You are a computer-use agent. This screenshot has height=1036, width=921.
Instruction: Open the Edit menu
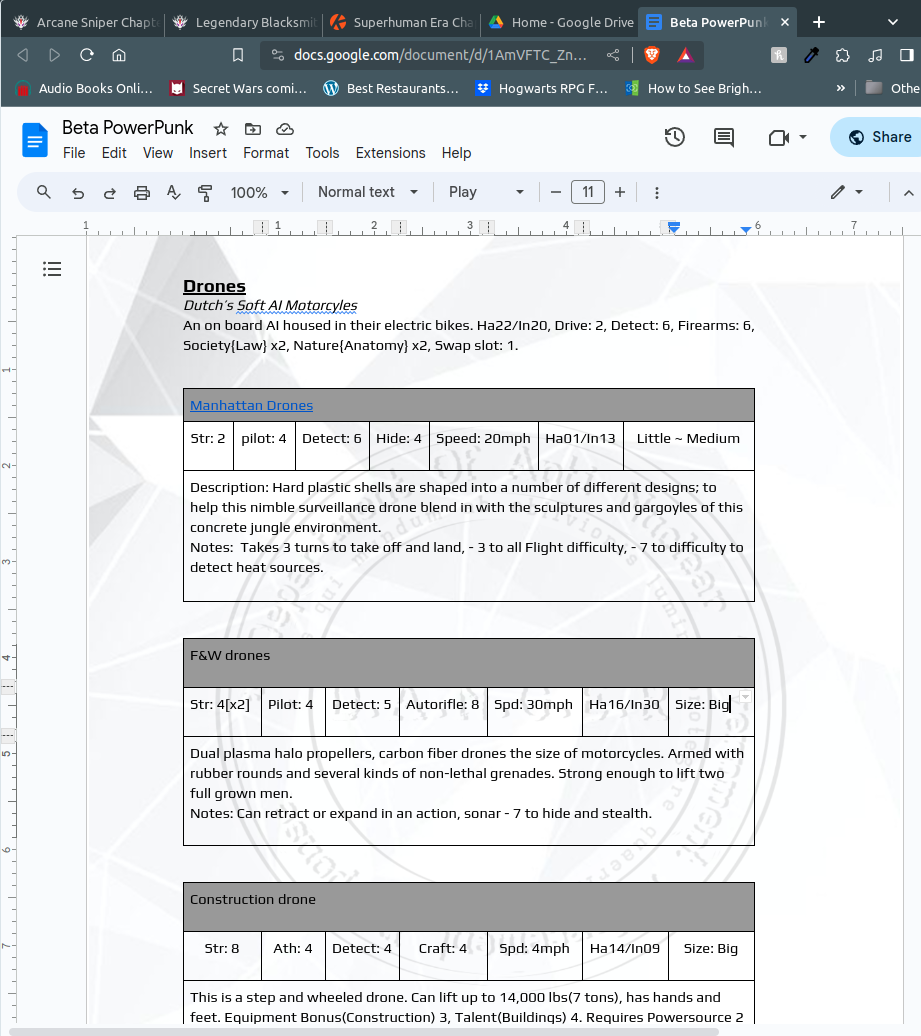click(x=114, y=153)
